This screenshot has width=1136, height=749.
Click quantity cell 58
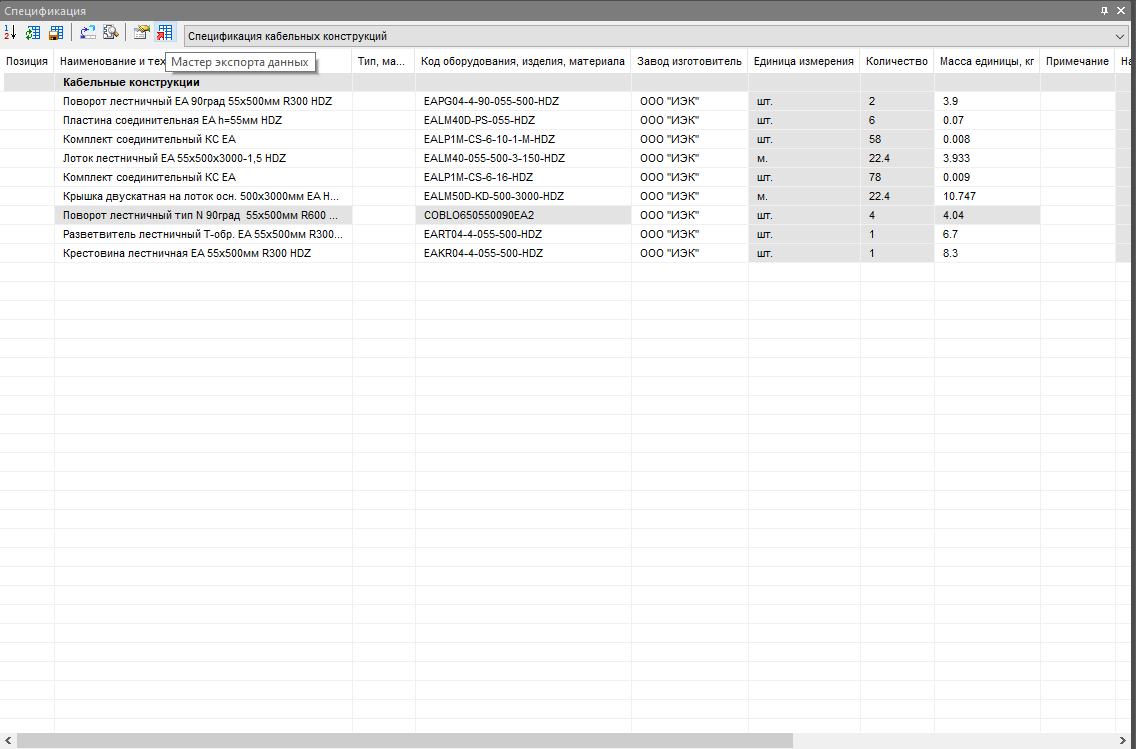click(x=897, y=139)
